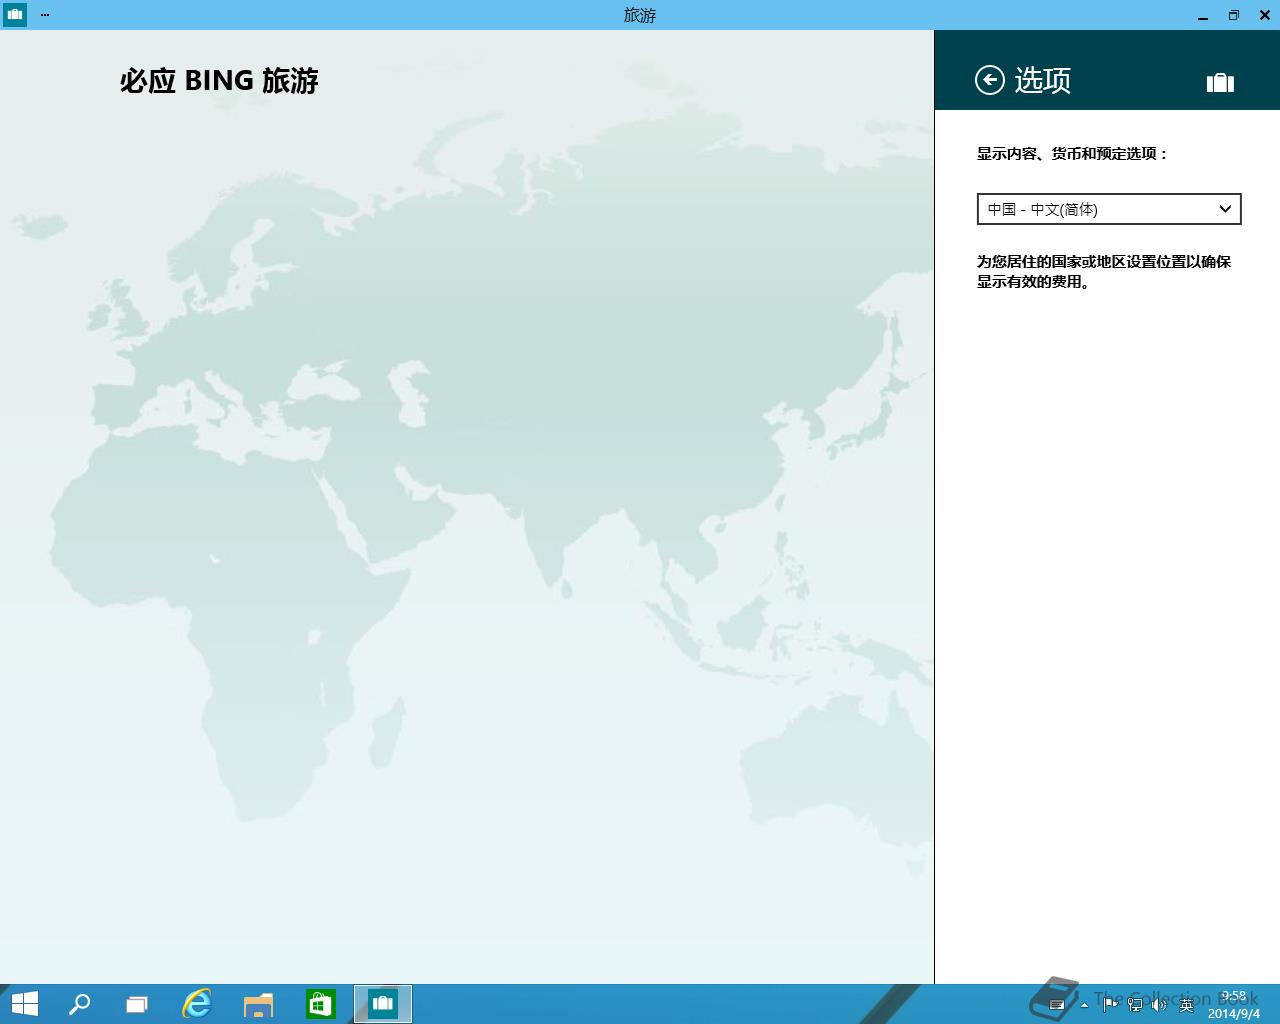Click the 选项 panel title
Viewport: 1280px width, 1024px height.
[1043, 80]
